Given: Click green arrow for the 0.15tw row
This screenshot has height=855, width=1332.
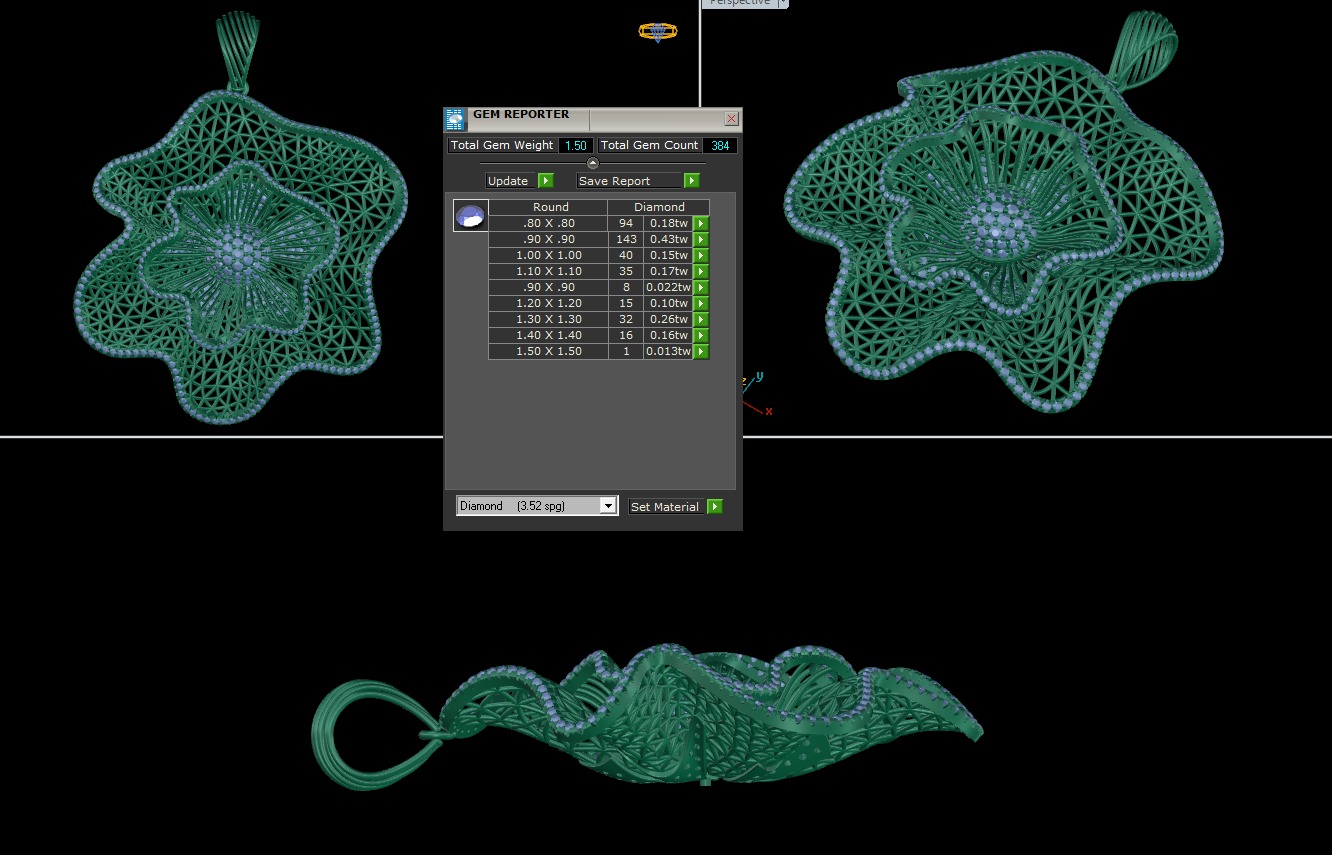Looking at the screenshot, I should click(701, 255).
